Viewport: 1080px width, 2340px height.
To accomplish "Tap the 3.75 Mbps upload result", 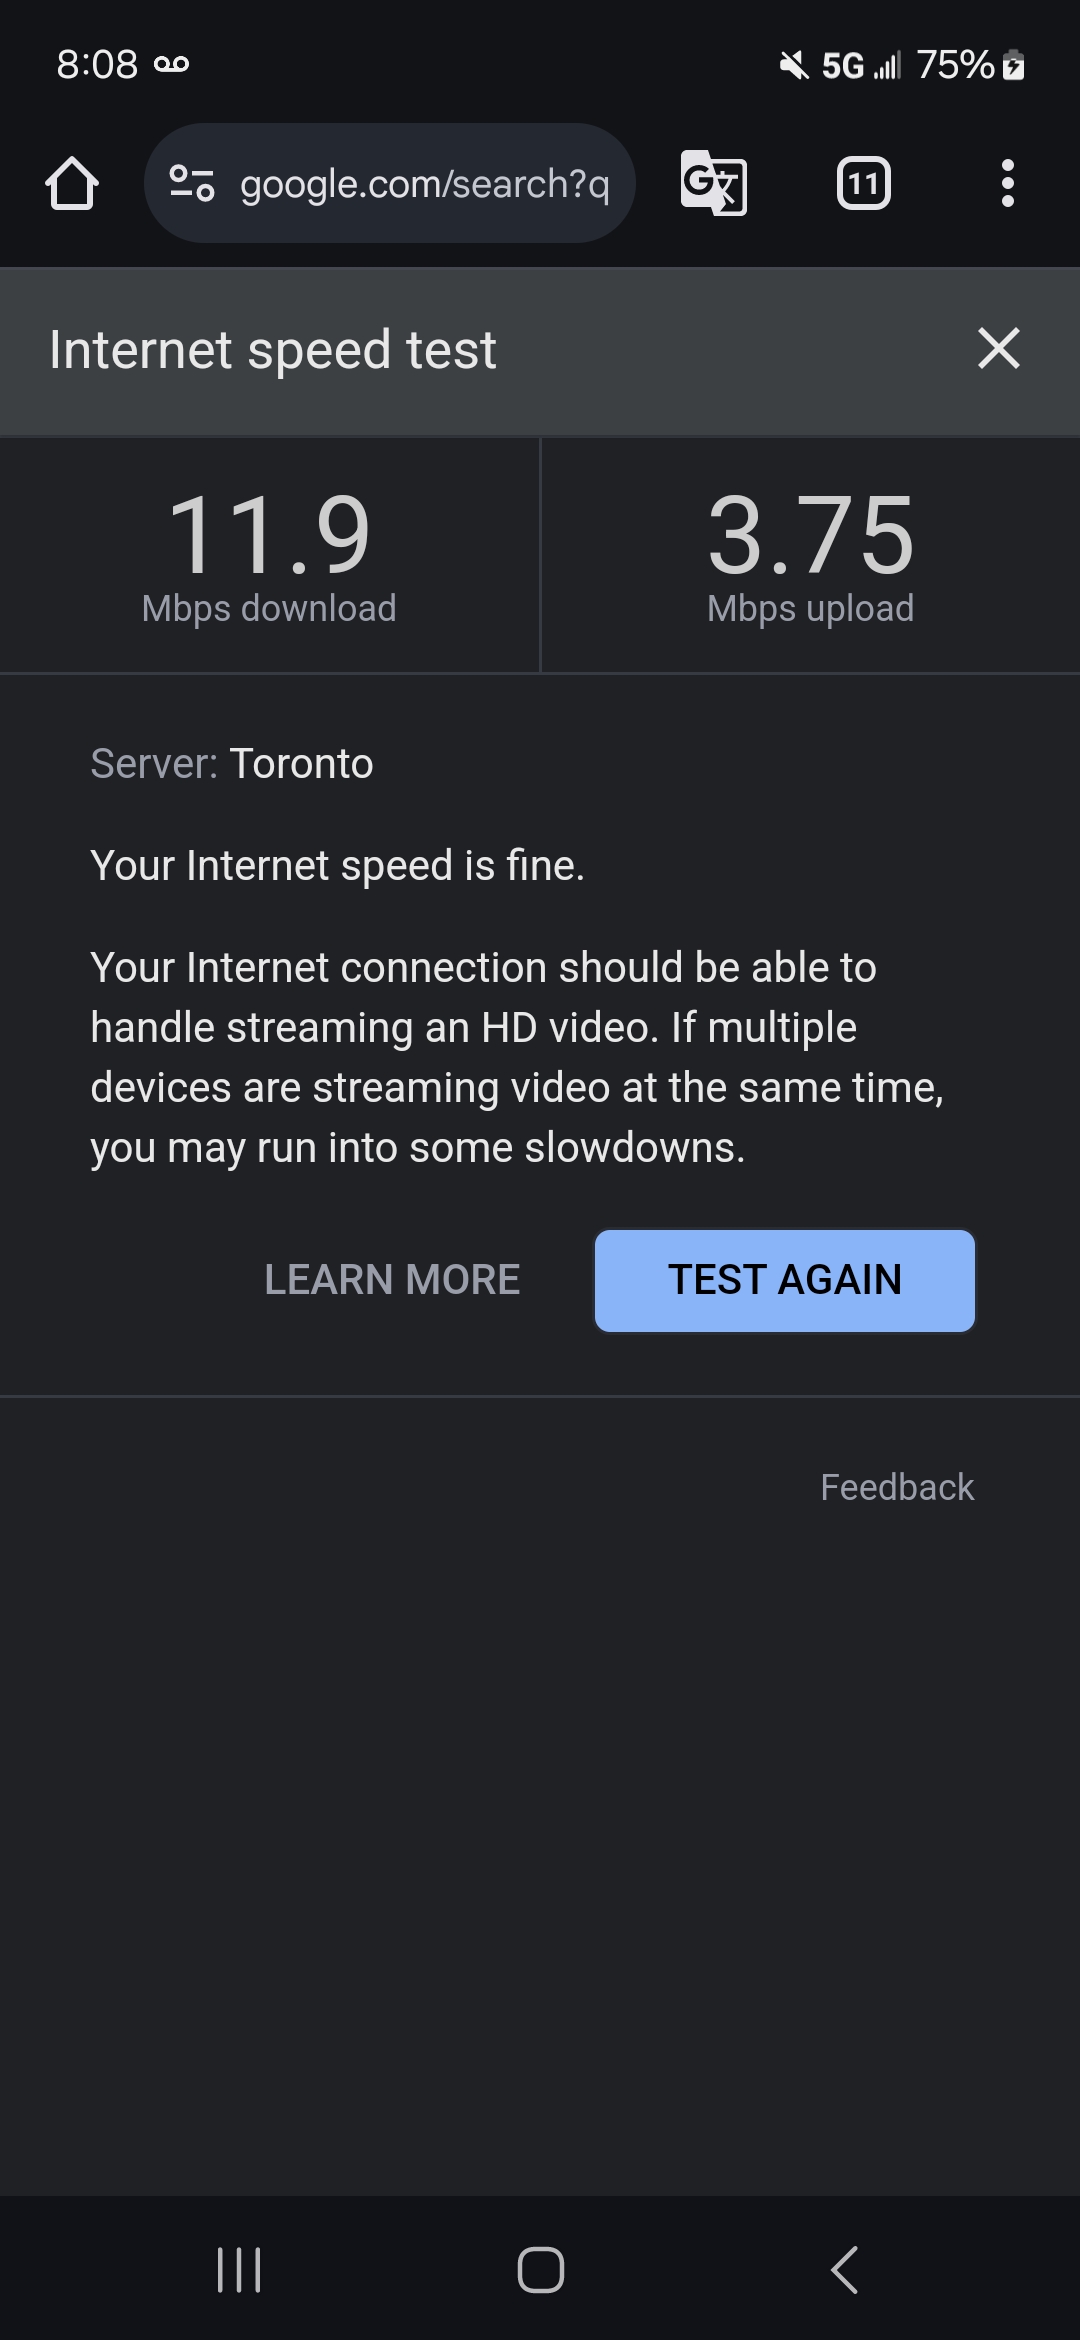I will 810,556.
